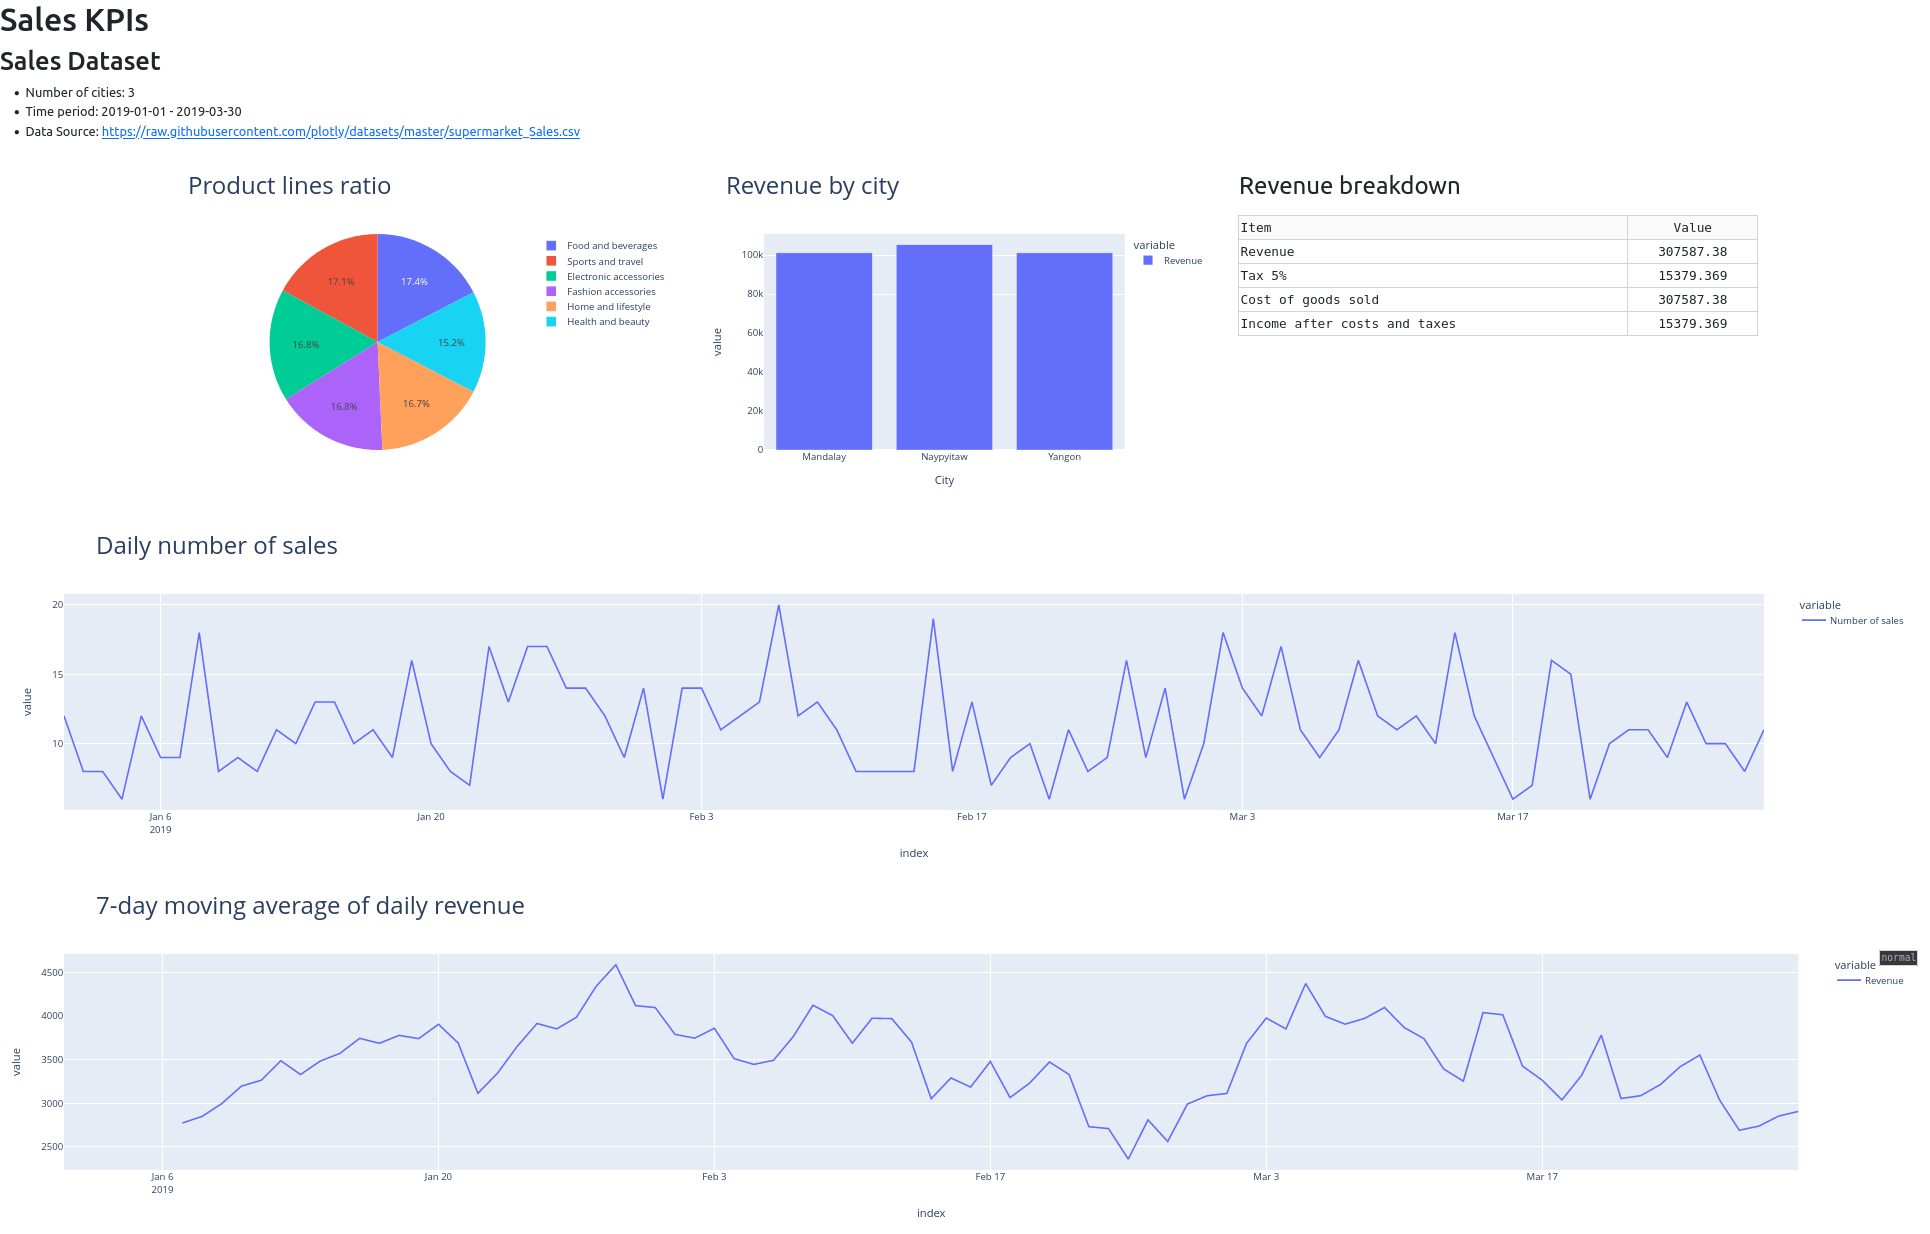
Task: Toggle Revenue legend in Revenue by city chart
Action: coord(1173,261)
